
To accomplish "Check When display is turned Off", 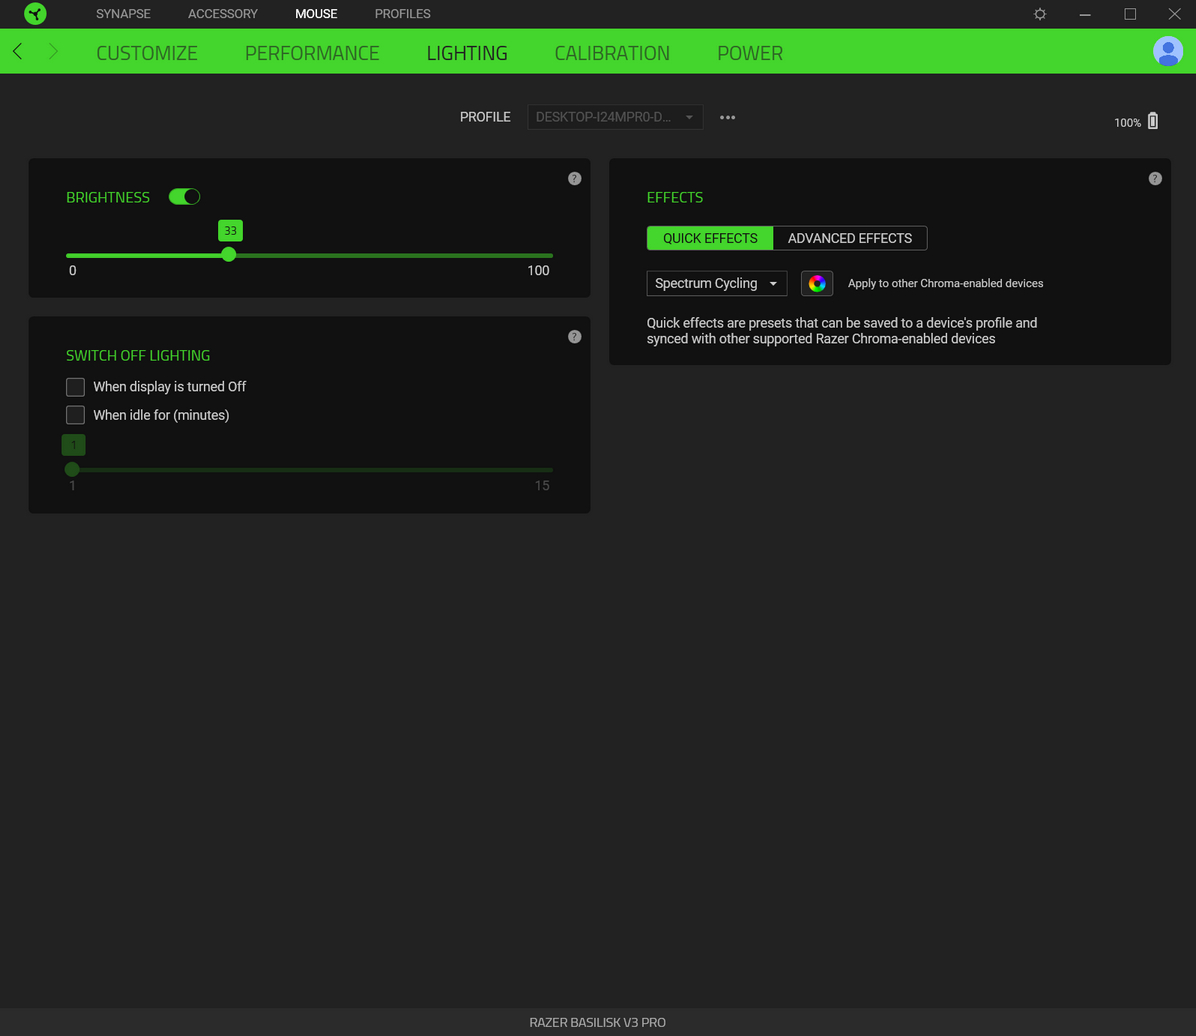I will pos(76,387).
